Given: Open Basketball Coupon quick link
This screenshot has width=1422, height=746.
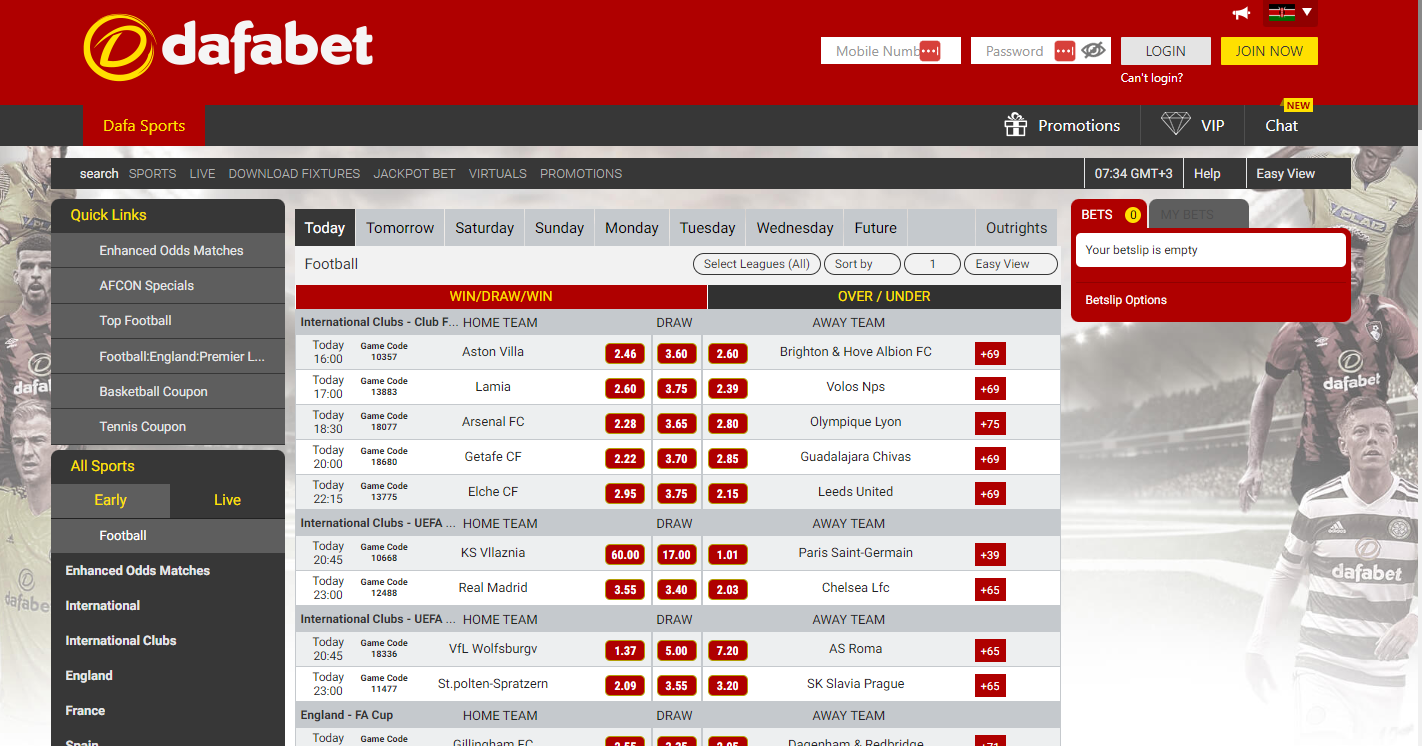Looking at the screenshot, I should (168, 391).
